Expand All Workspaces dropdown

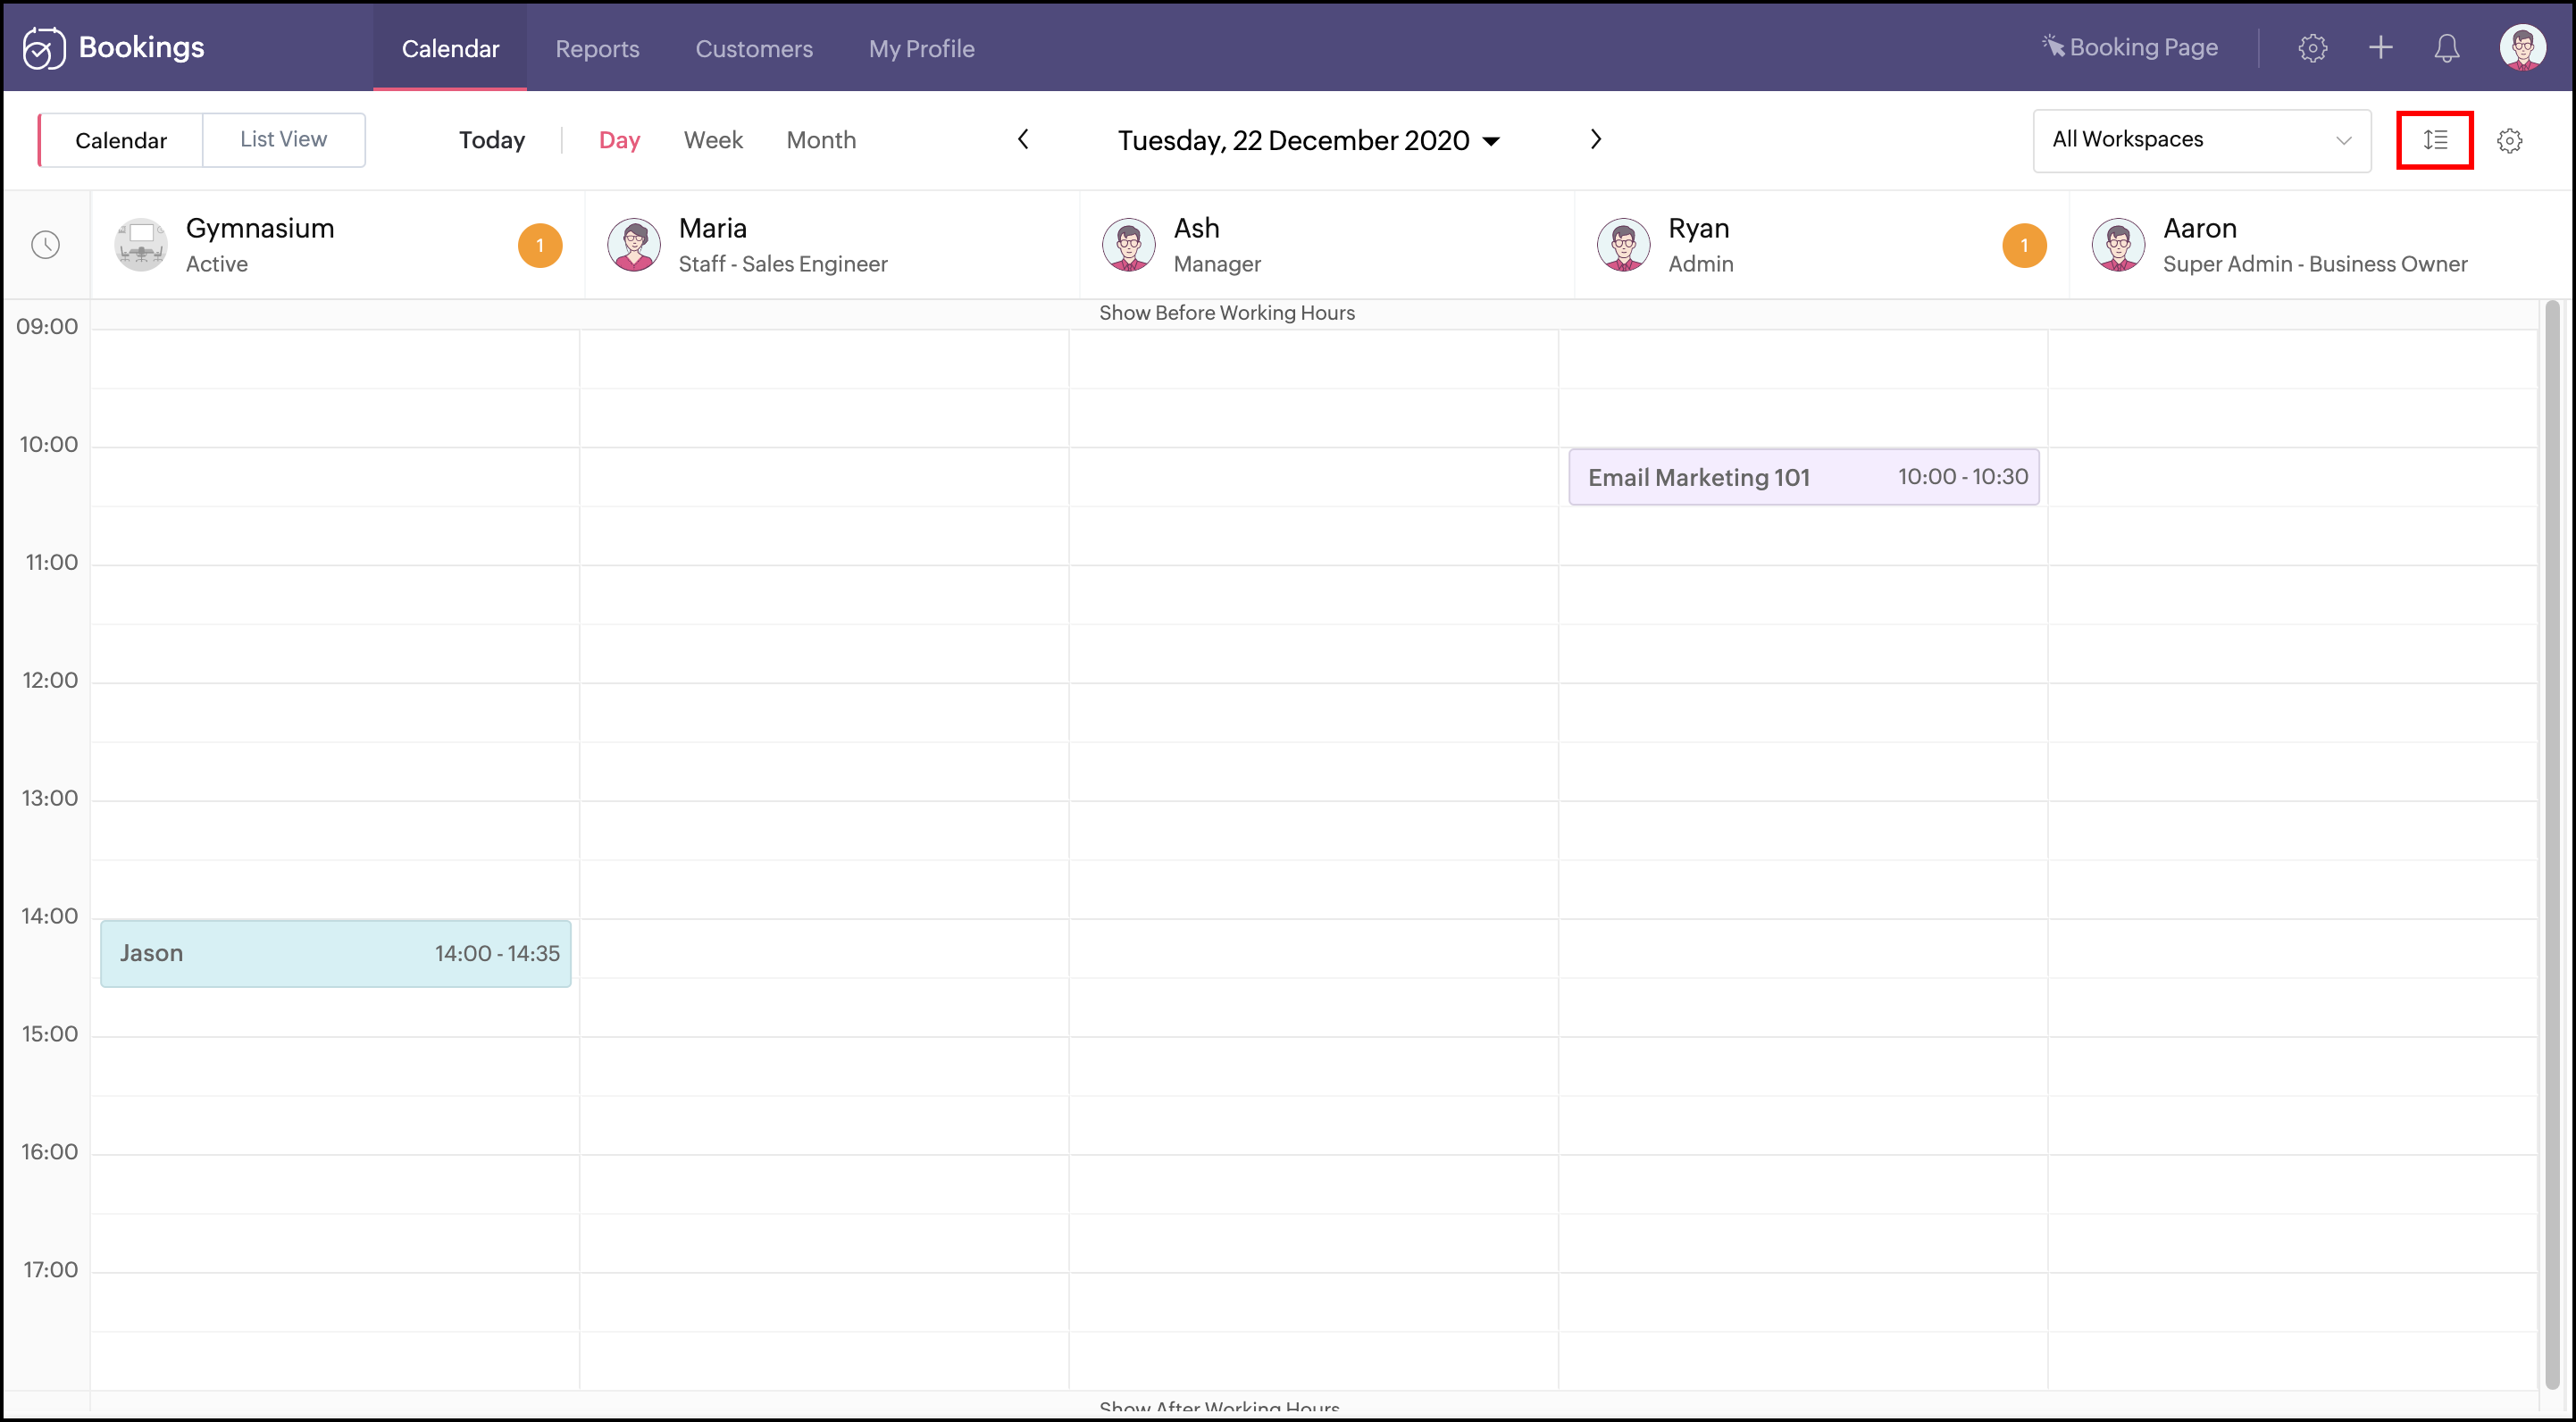coord(2201,140)
